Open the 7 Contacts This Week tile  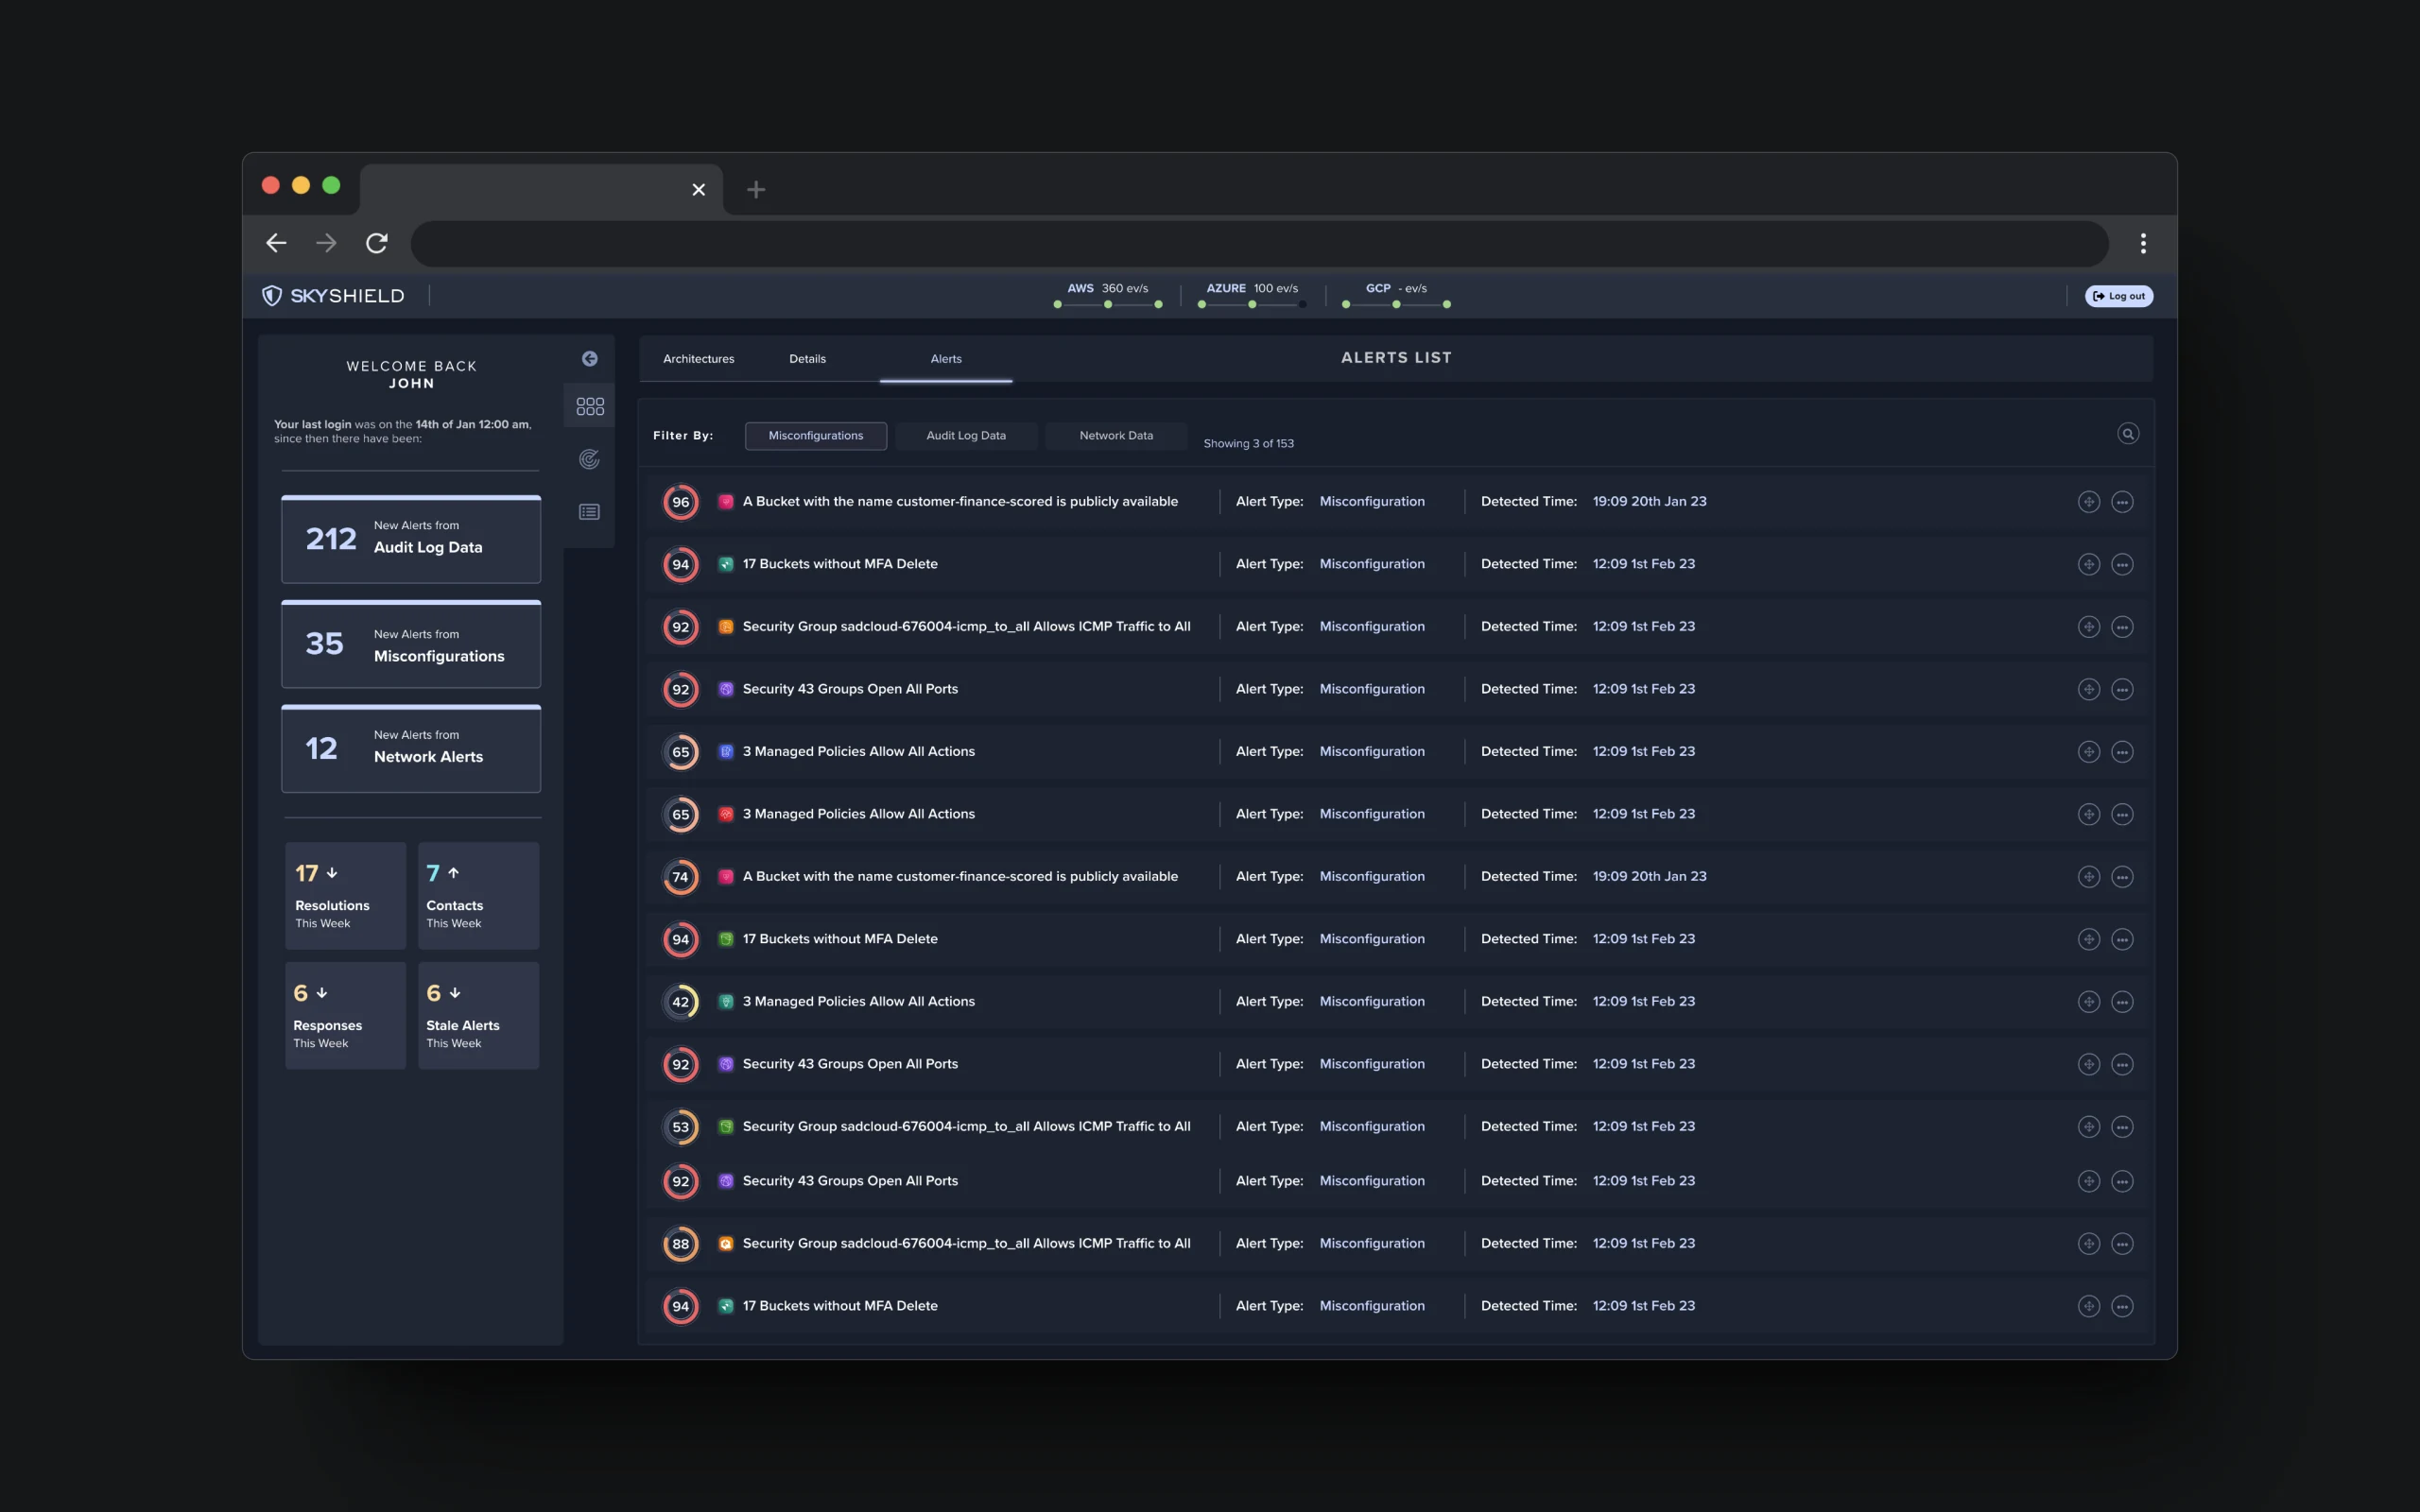(478, 895)
